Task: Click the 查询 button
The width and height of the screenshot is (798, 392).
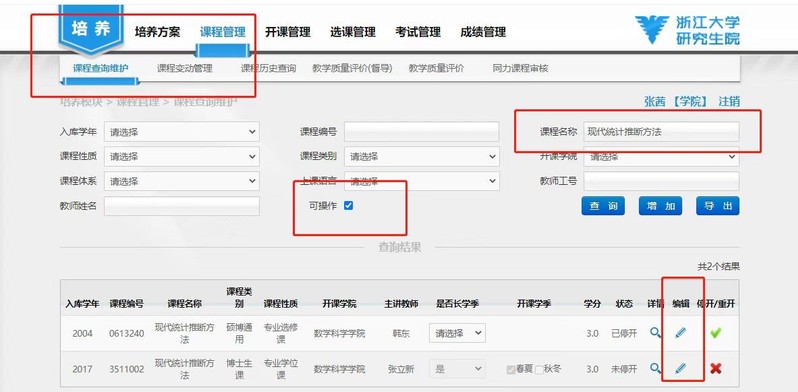Action: pyautogui.click(x=603, y=206)
